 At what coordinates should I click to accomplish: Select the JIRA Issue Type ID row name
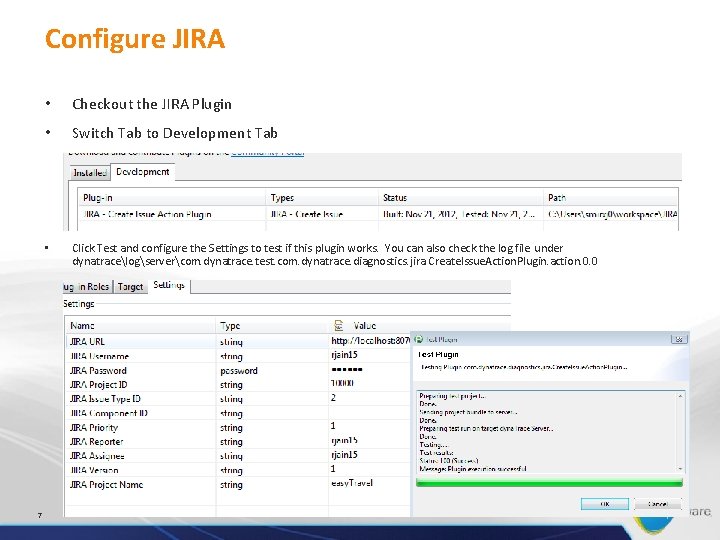(x=105, y=399)
